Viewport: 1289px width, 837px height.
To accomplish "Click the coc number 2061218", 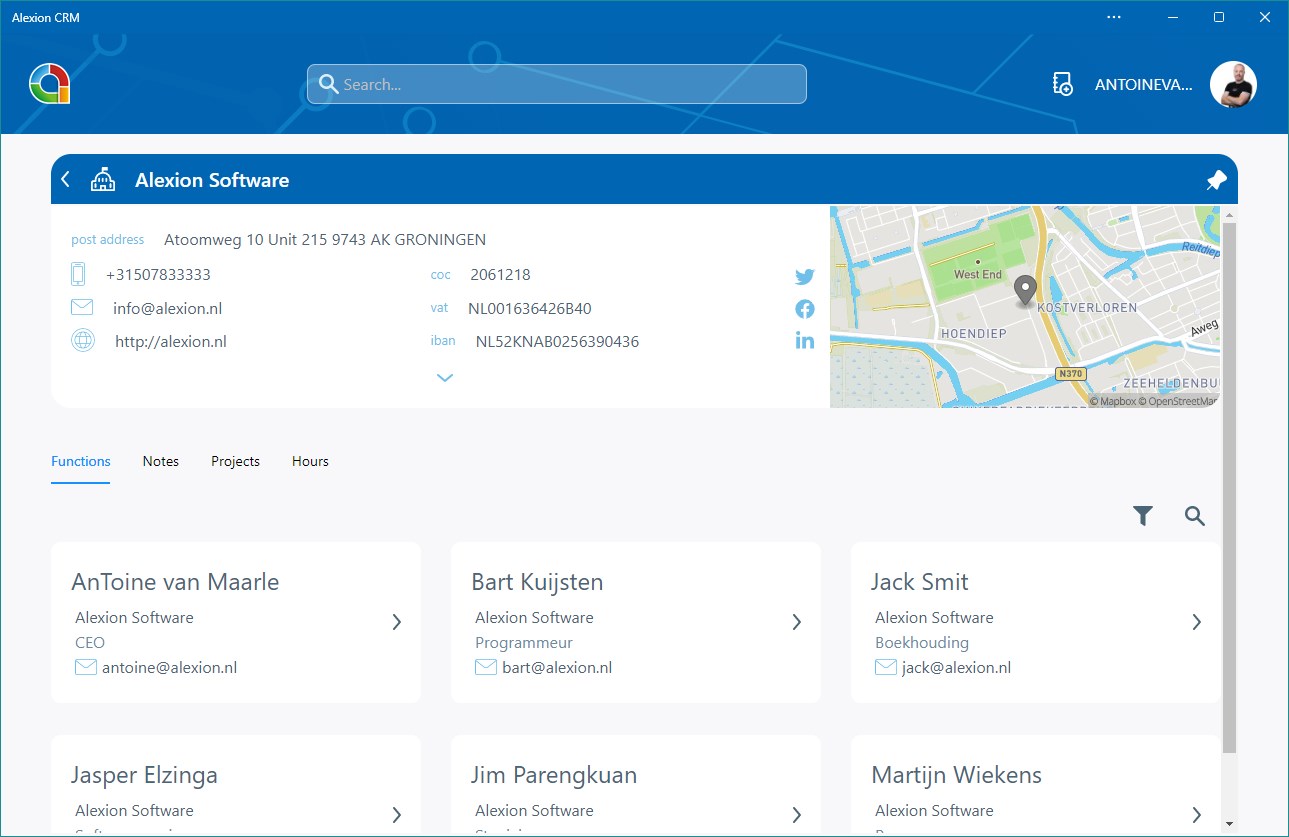I will (500, 274).
